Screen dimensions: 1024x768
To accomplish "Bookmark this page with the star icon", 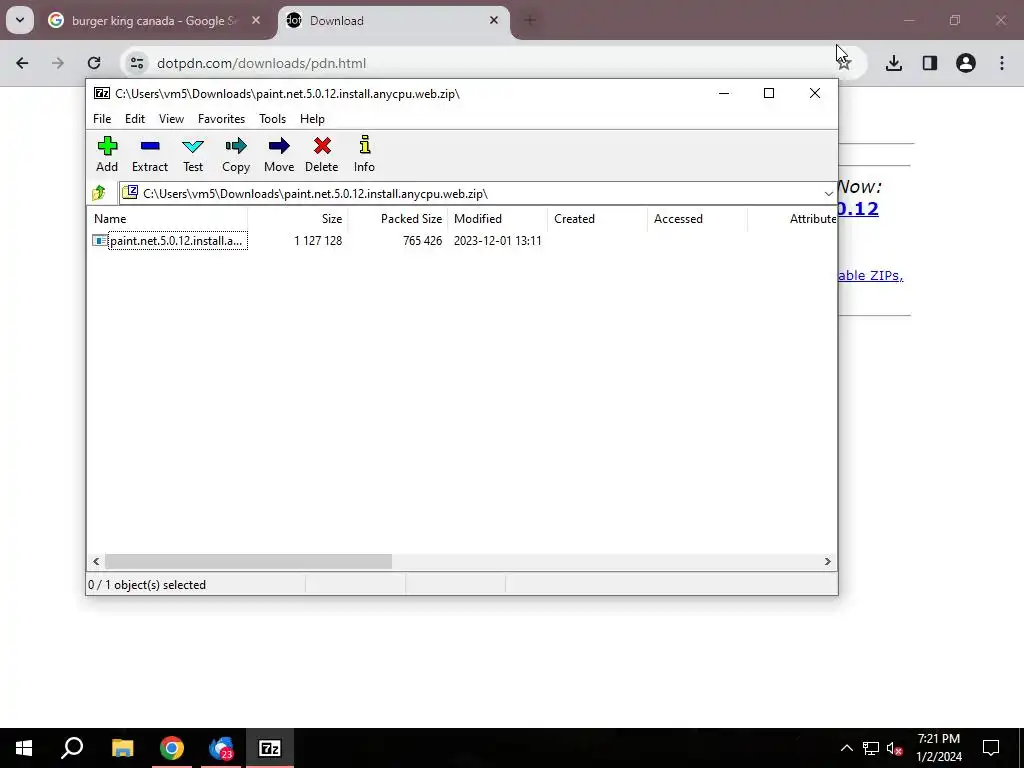I will tap(844, 63).
